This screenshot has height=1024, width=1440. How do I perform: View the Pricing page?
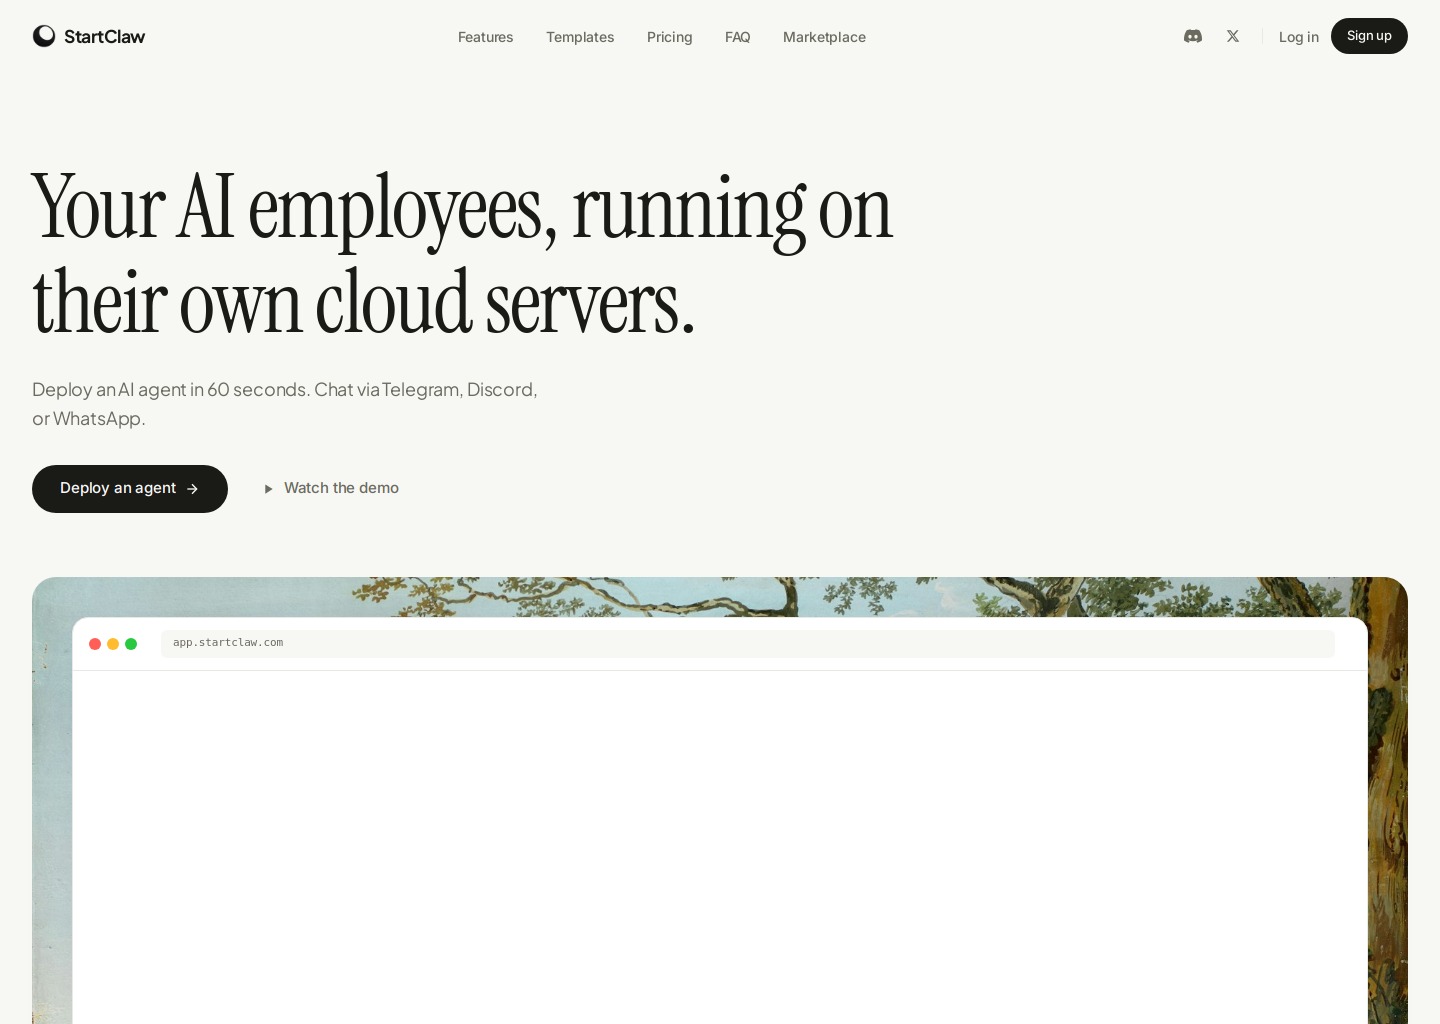[x=669, y=37]
